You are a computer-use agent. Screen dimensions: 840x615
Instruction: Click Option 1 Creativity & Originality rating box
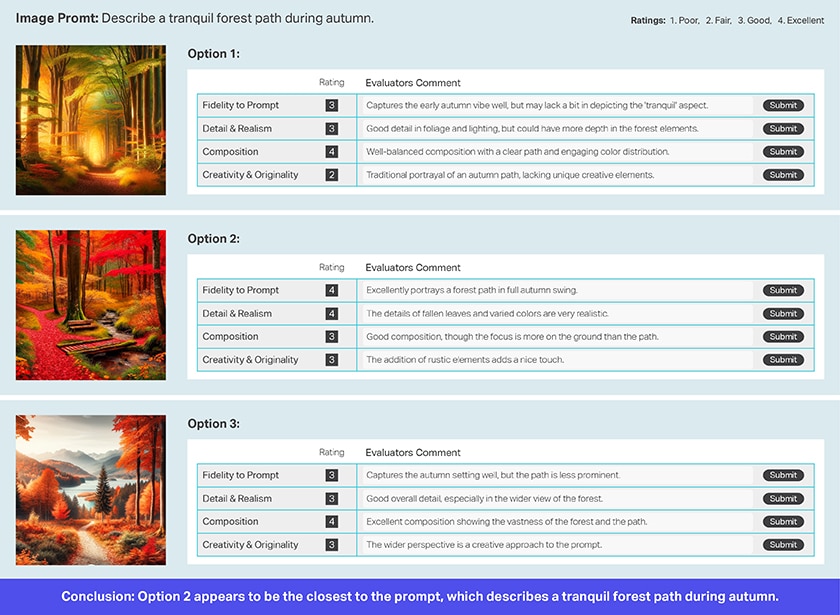pyautogui.click(x=331, y=175)
